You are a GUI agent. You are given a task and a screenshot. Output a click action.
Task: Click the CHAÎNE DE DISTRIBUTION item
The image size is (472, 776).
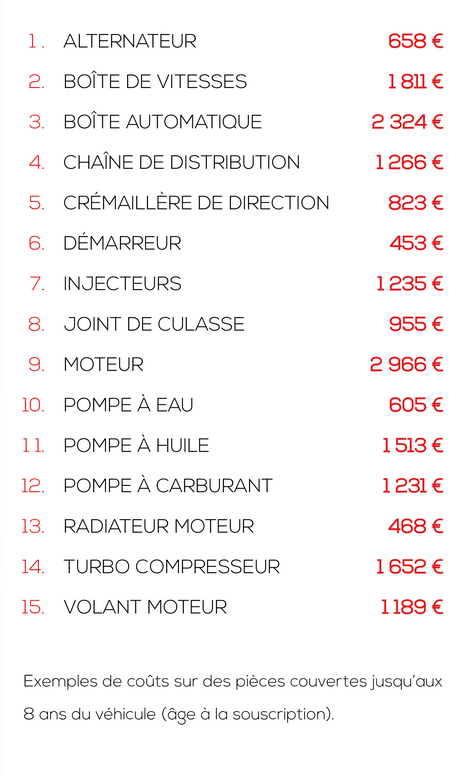click(x=182, y=162)
